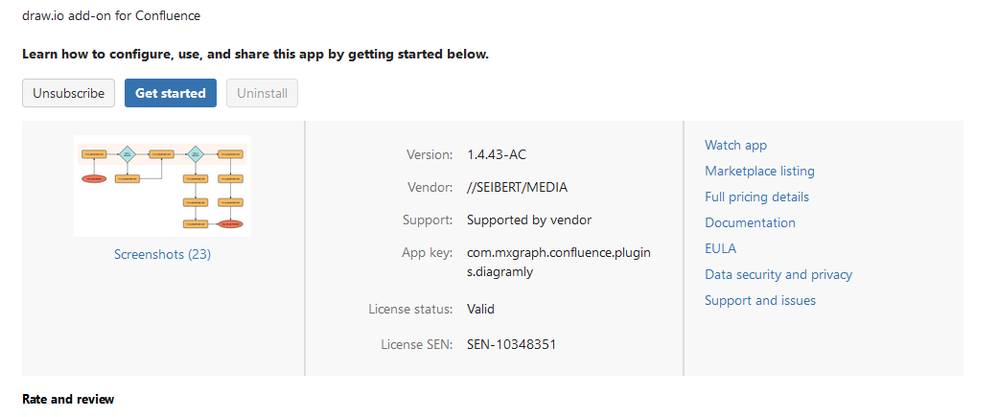
Task: Click the license status Valid value
Action: pyautogui.click(x=481, y=309)
